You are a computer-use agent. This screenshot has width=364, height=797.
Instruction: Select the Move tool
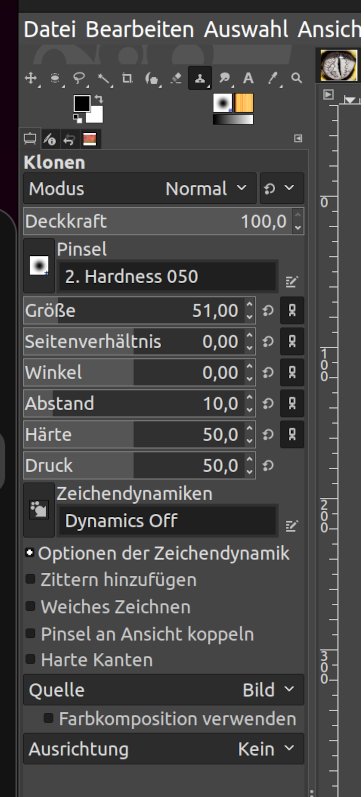coord(31,78)
